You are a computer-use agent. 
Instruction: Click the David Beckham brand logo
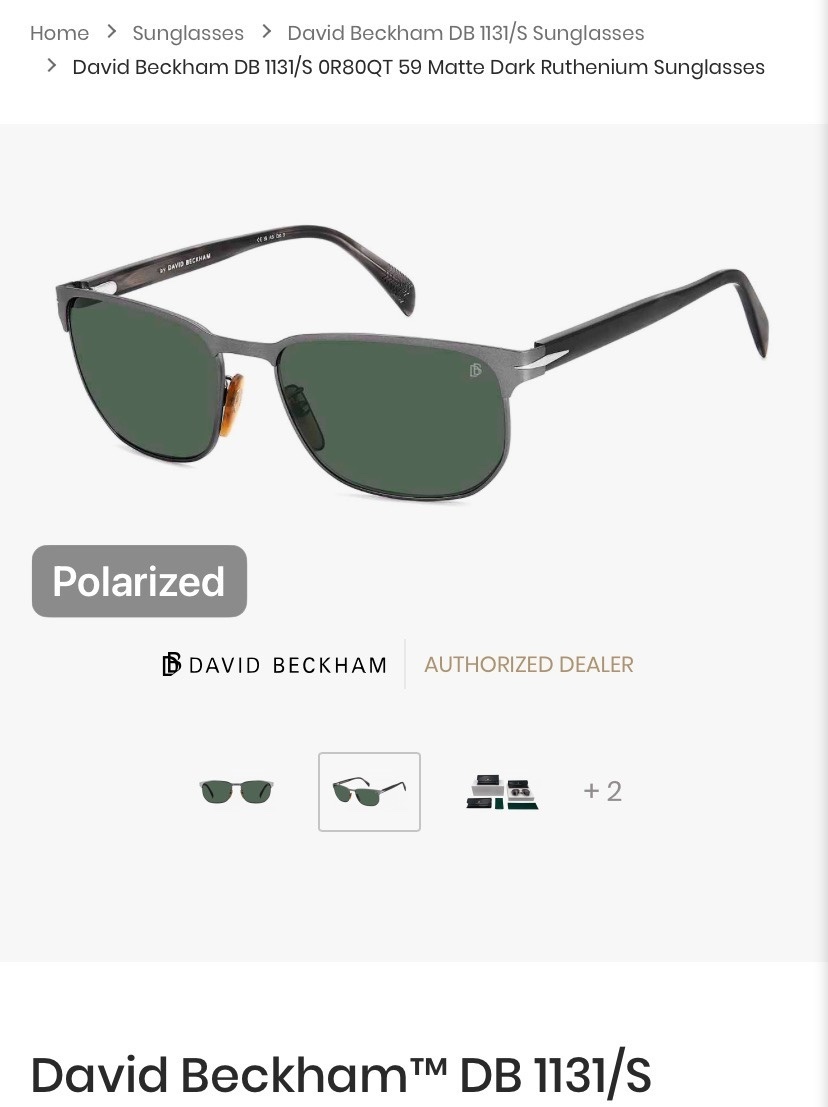point(275,664)
